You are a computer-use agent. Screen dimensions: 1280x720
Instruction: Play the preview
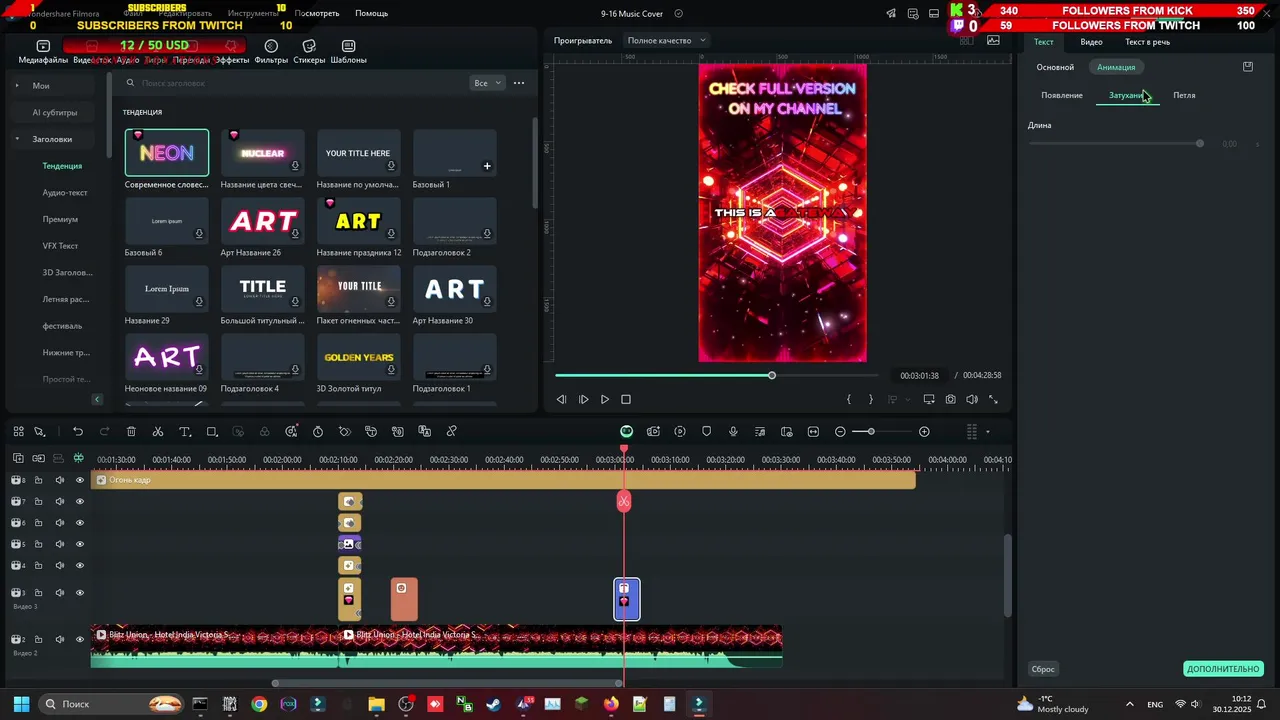pyautogui.click(x=605, y=399)
